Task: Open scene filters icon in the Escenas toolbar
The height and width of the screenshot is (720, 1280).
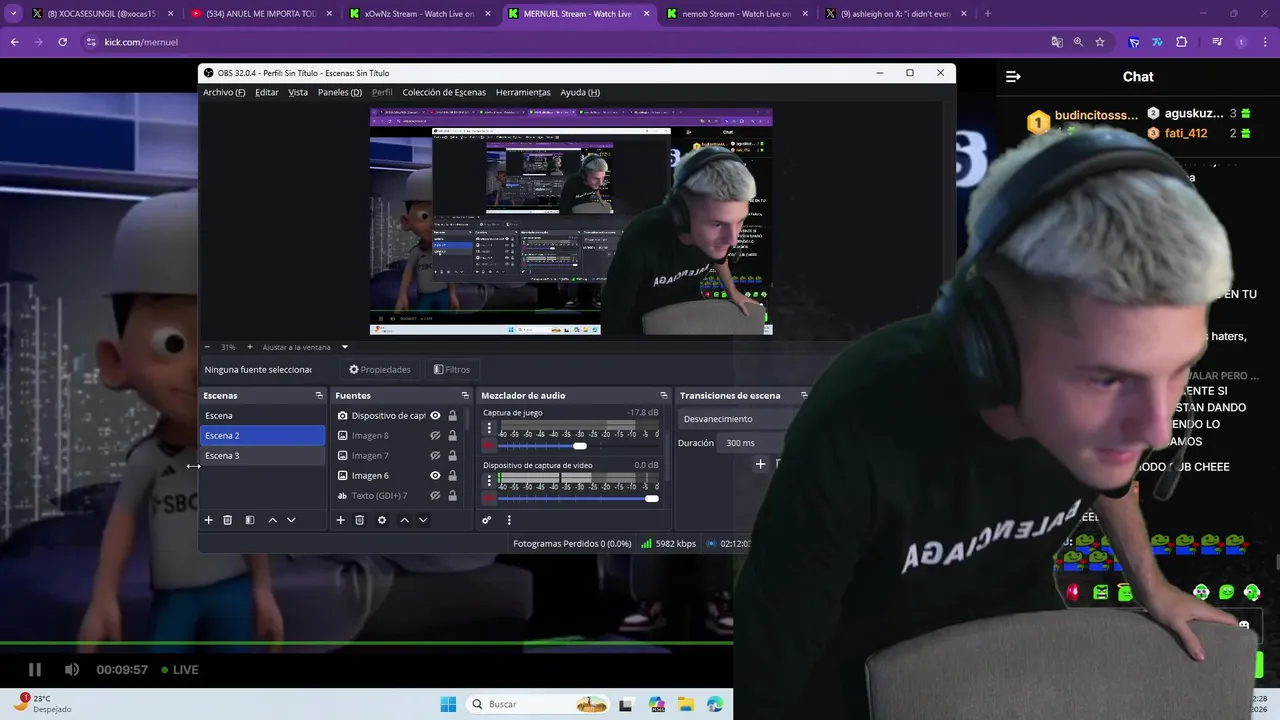Action: point(250,520)
